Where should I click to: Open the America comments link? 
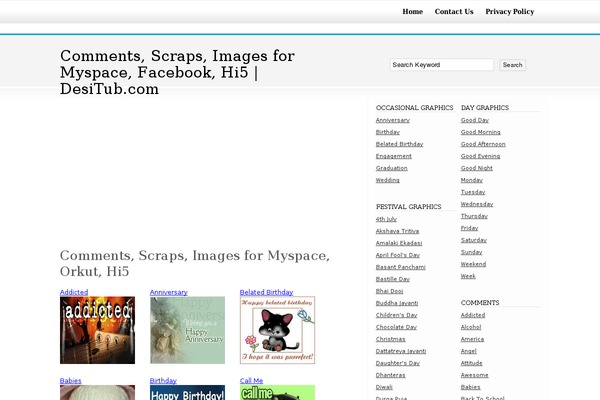pyautogui.click(x=472, y=339)
